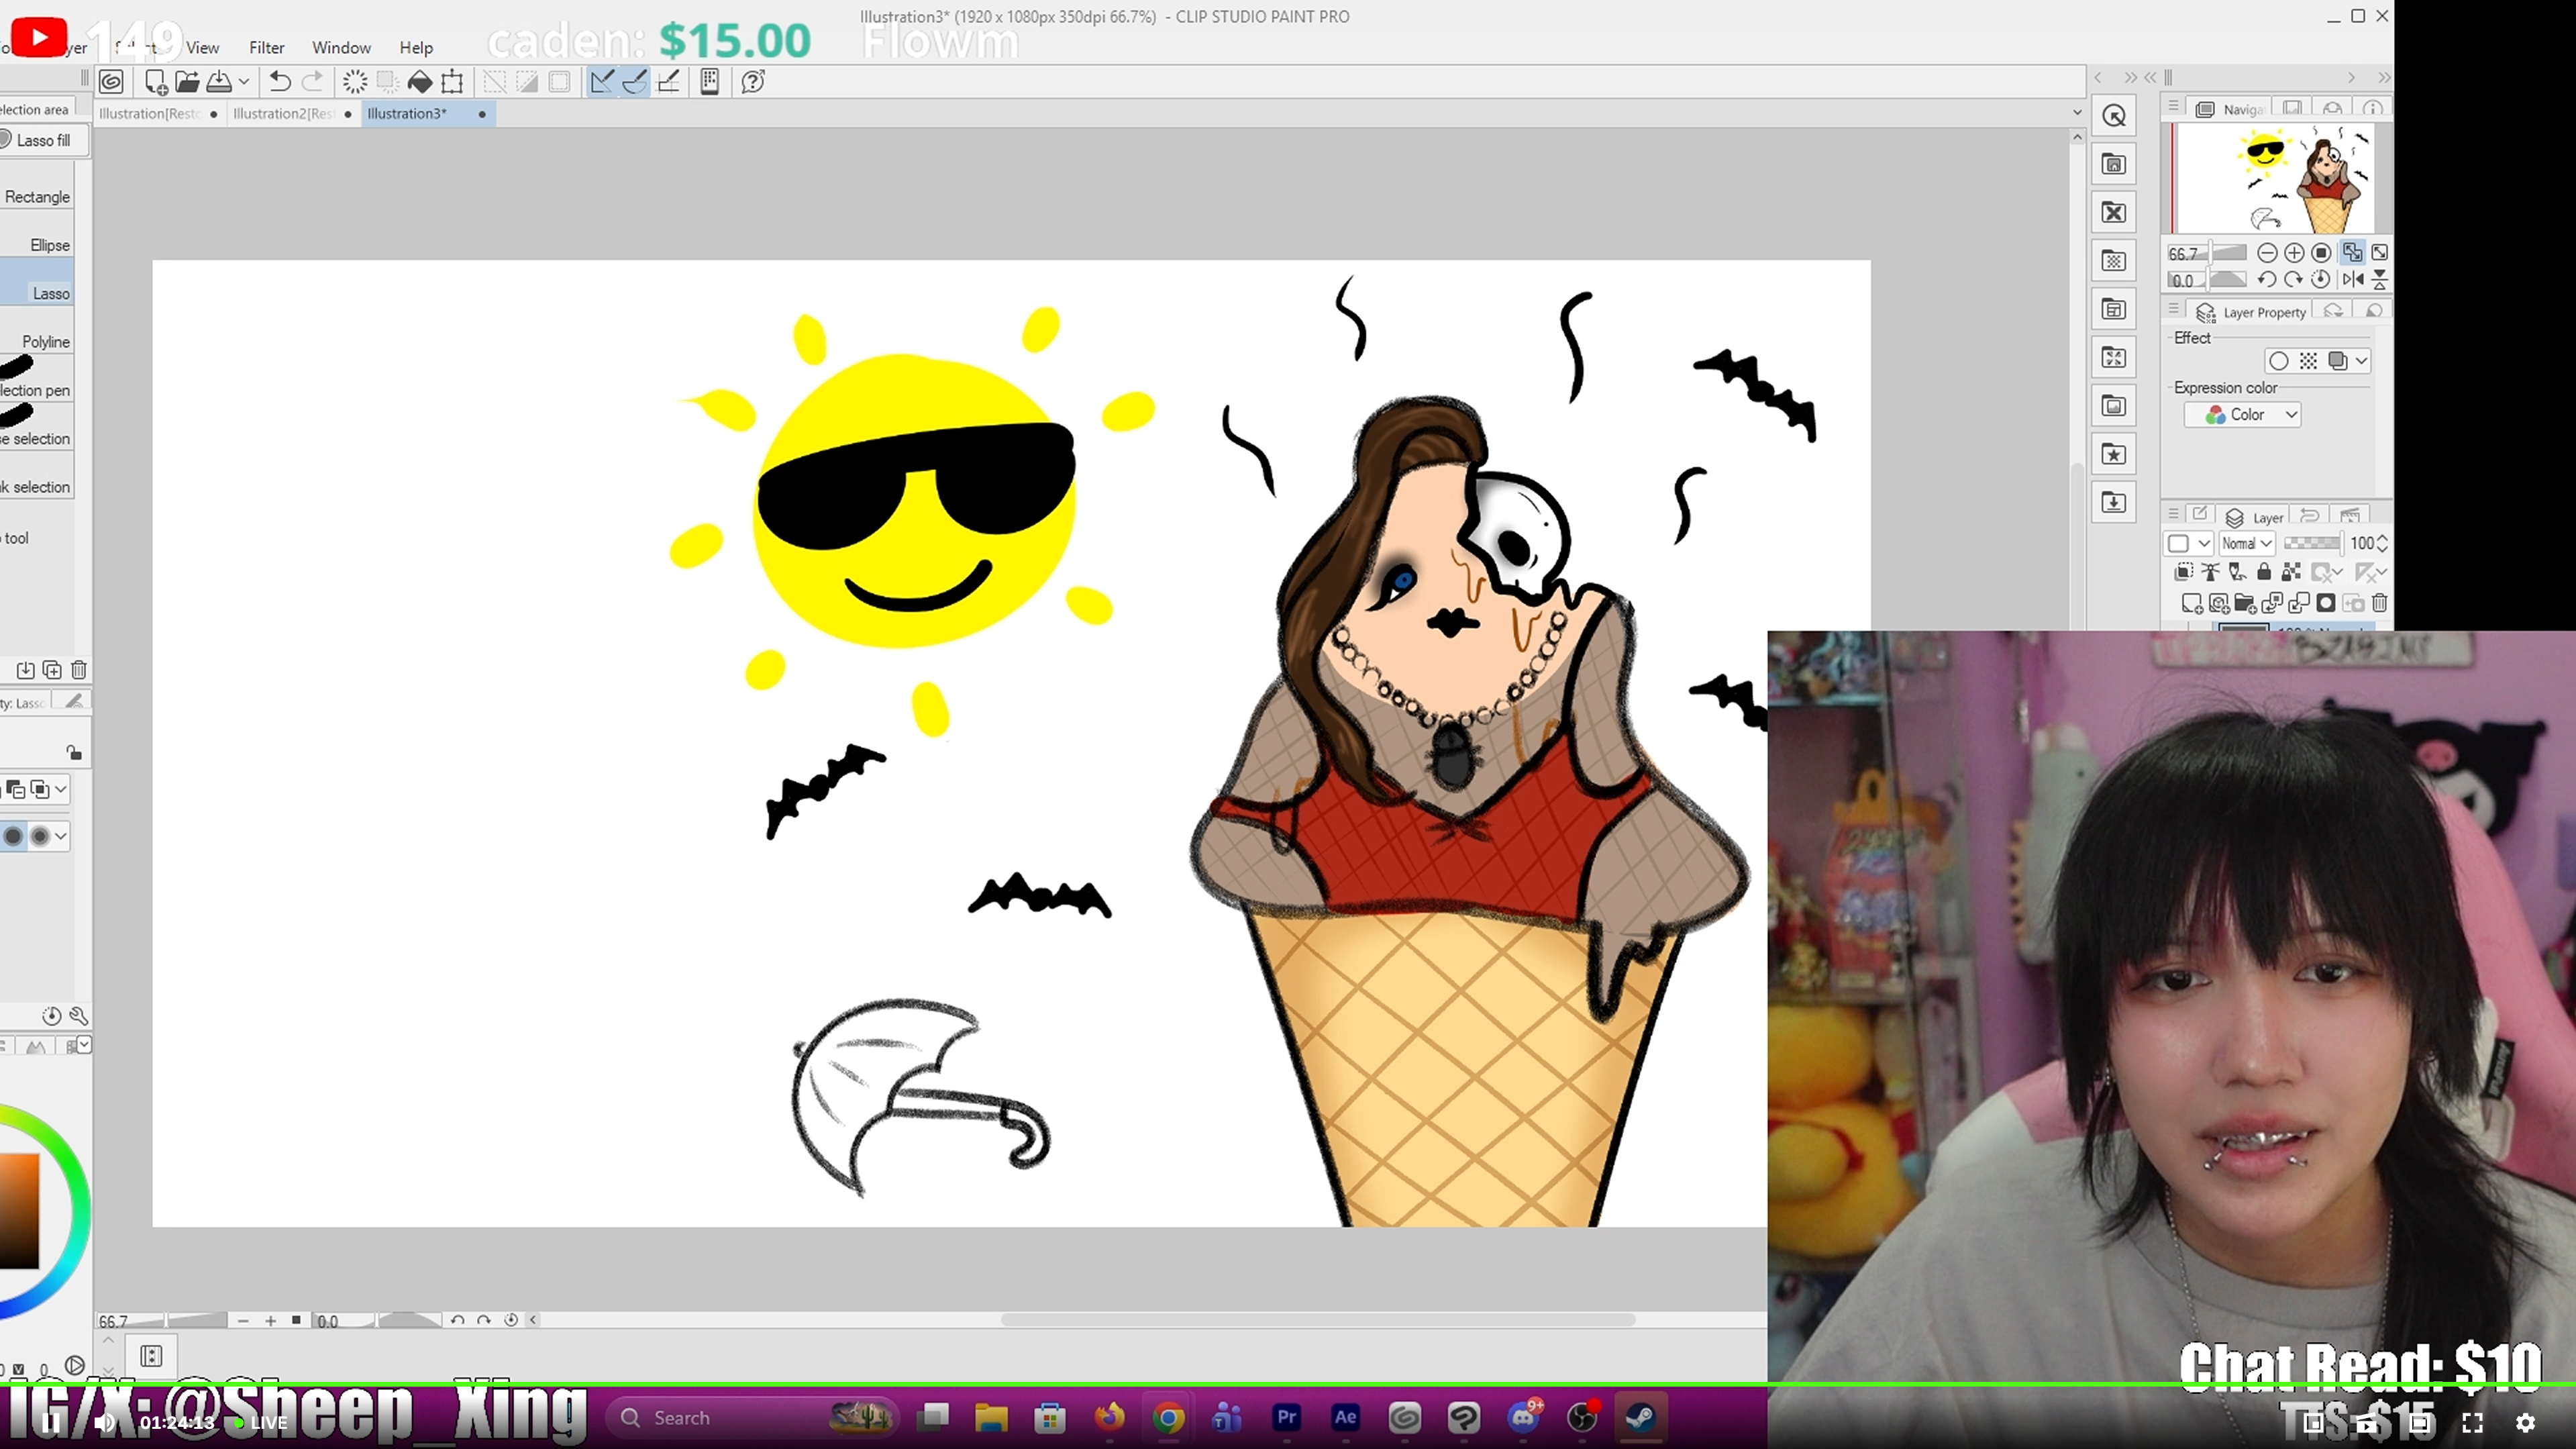
Task: Open Google Chrome from the taskbar
Action: (1167, 1417)
